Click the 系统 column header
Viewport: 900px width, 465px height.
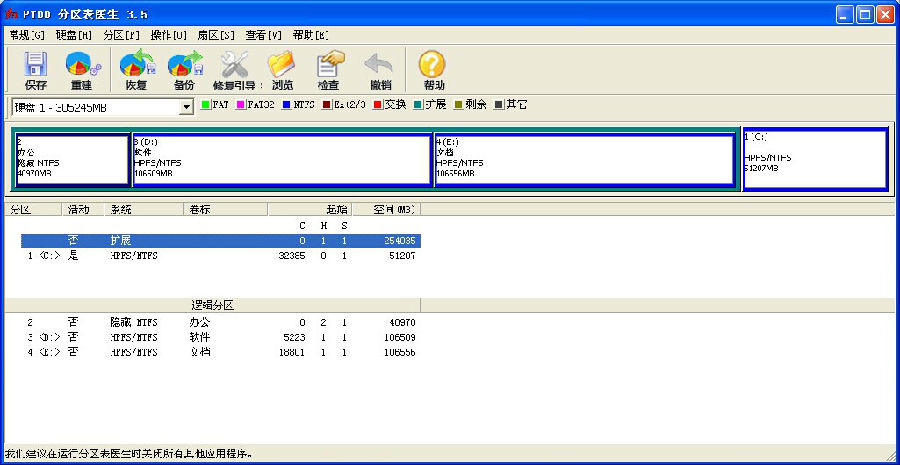tap(144, 210)
